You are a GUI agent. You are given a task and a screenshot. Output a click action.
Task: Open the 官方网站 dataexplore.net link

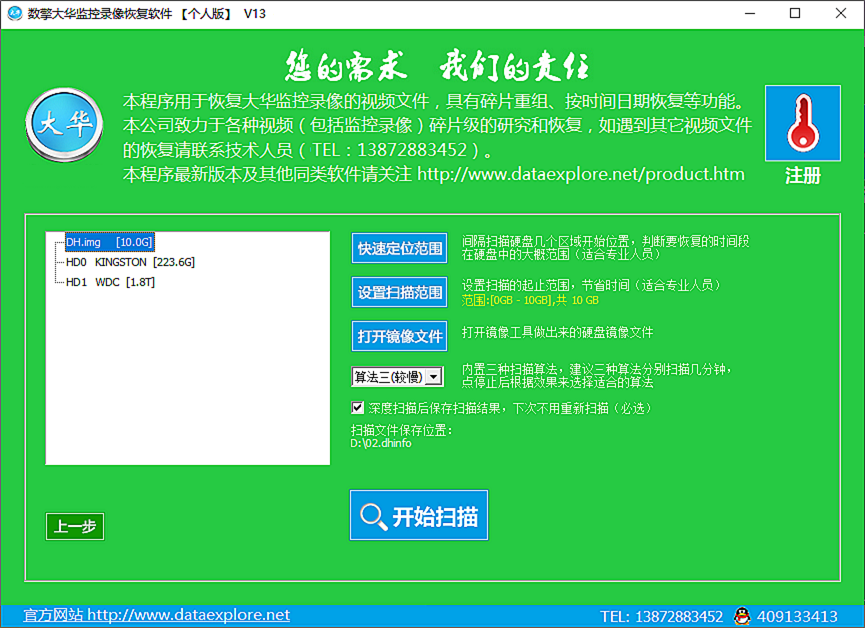(x=157, y=615)
